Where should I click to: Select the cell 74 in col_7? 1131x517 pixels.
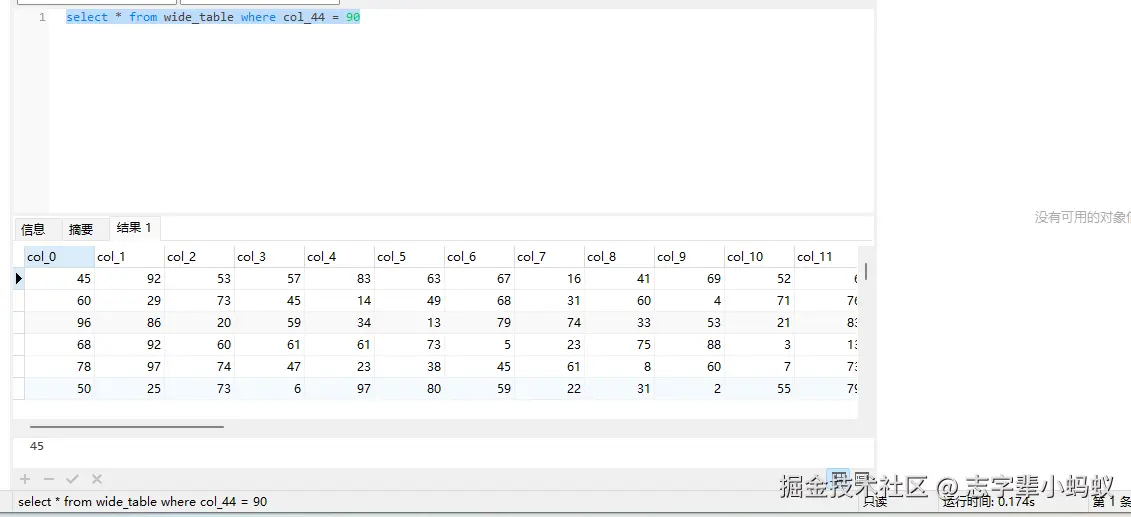tap(550, 322)
